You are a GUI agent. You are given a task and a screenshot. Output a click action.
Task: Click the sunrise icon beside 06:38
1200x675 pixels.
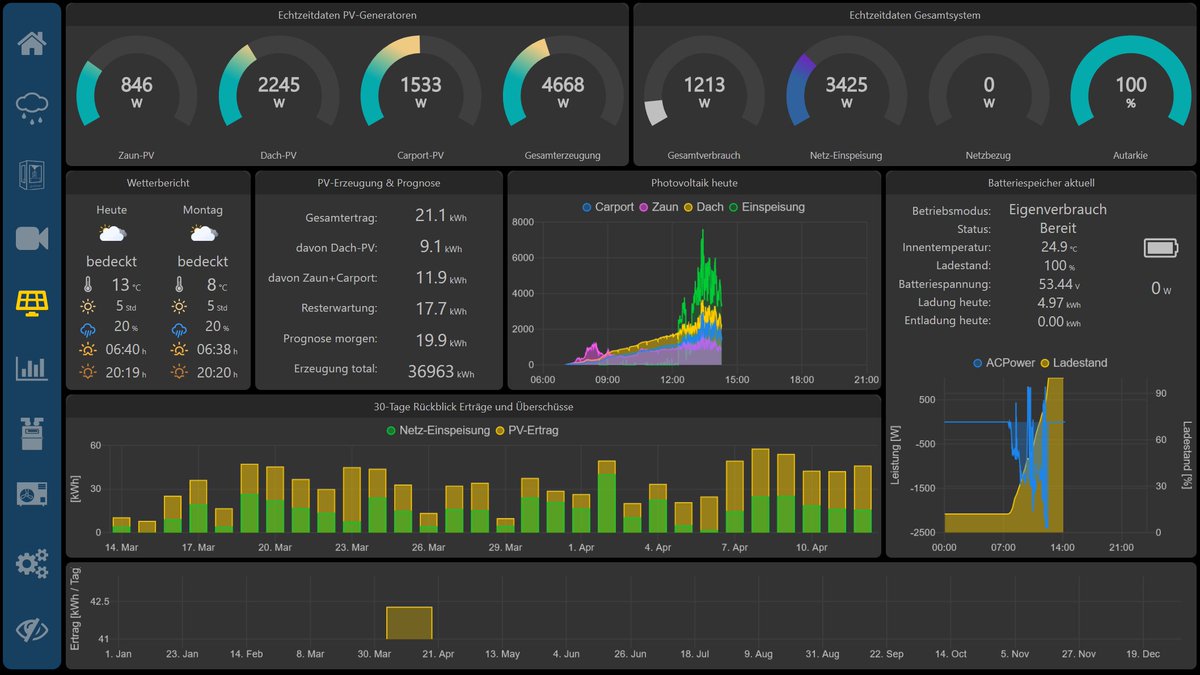179,350
